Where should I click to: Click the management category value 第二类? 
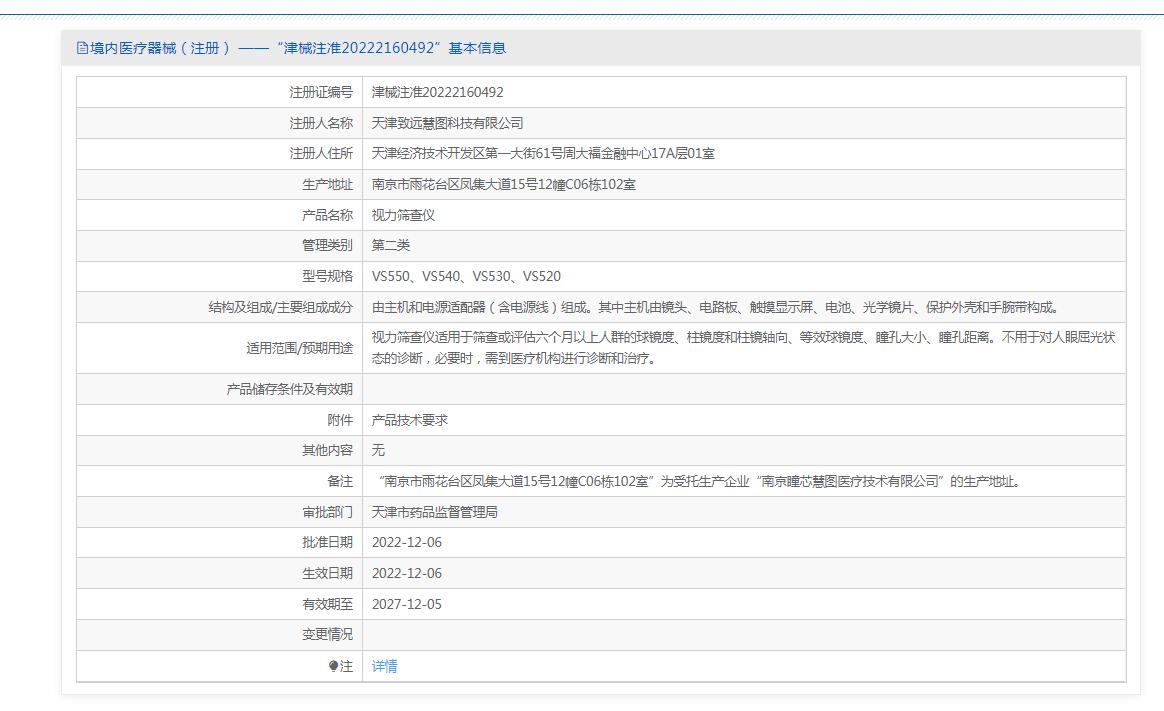(x=390, y=246)
